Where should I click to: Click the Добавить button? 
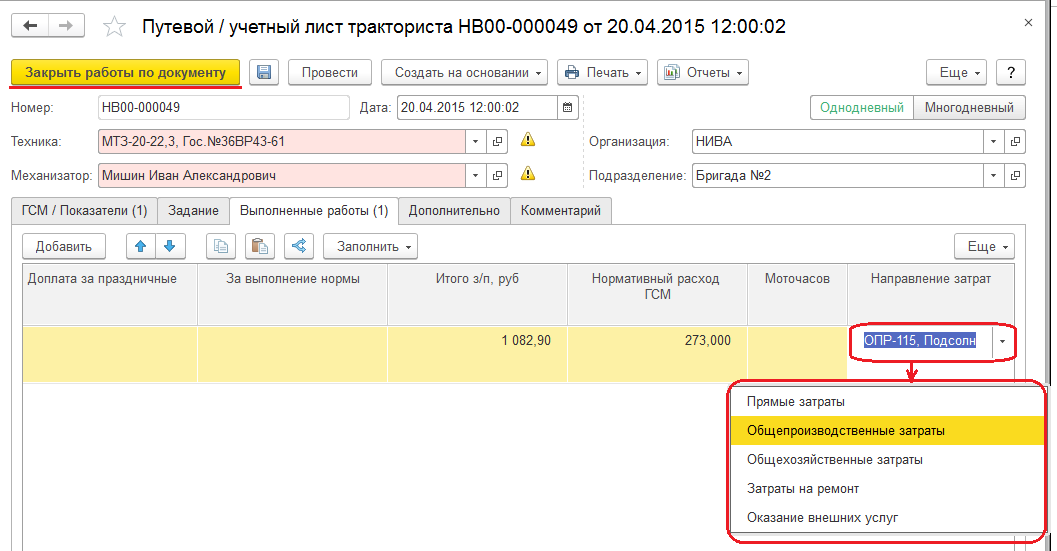[64, 246]
